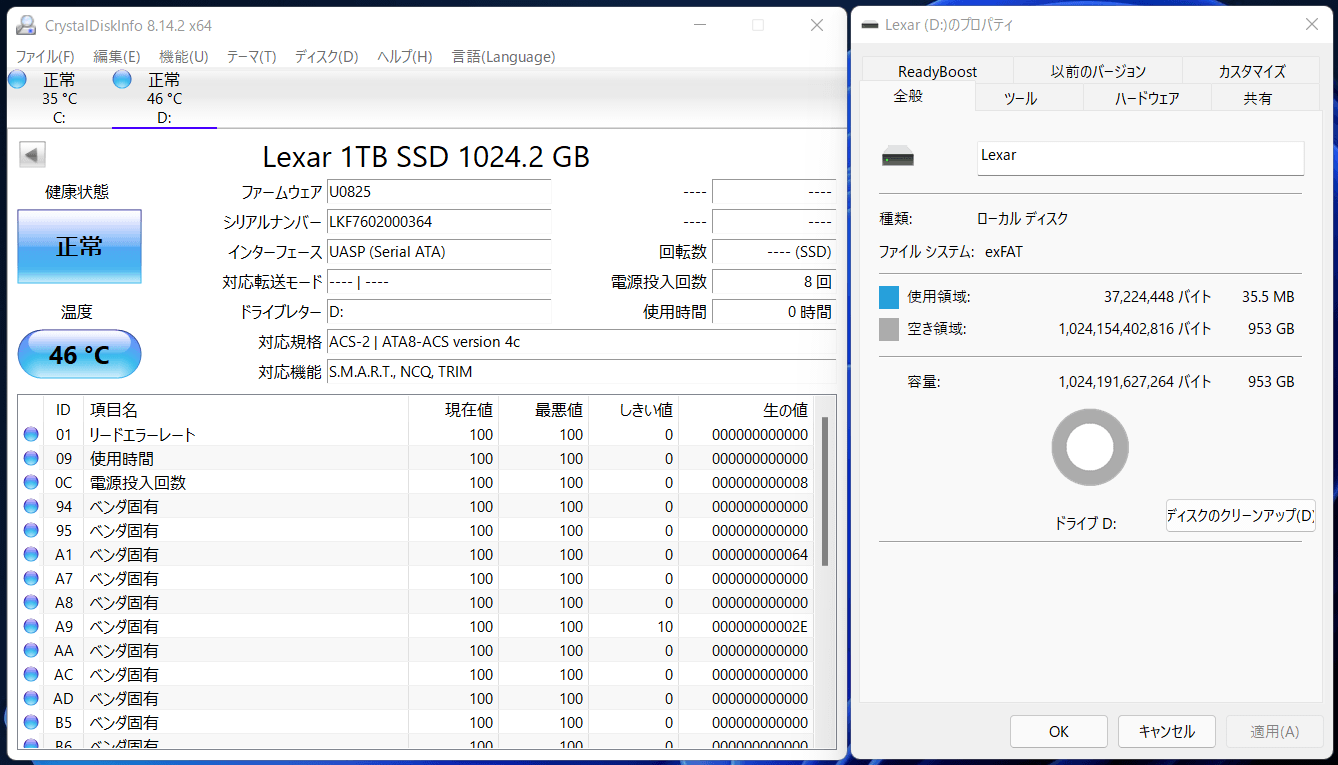Click the Lexar 1TB SSD 1024.2 GB title
Screen dimensions: 1338x765
pyautogui.click(x=426, y=157)
